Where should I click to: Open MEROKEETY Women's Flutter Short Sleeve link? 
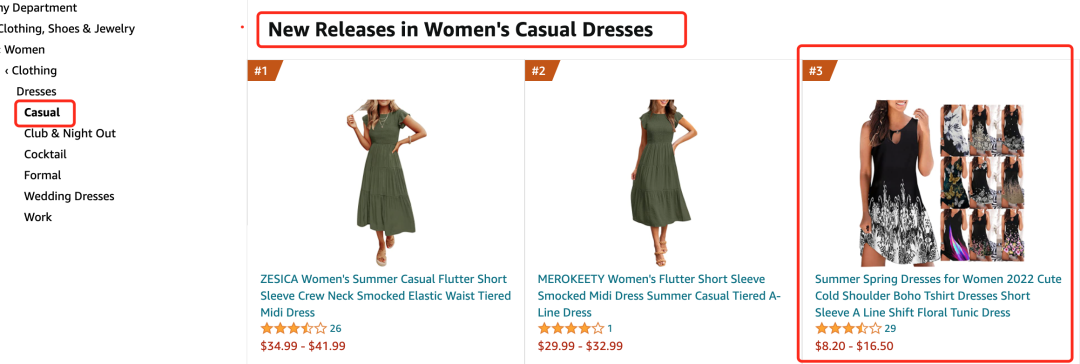click(x=659, y=296)
